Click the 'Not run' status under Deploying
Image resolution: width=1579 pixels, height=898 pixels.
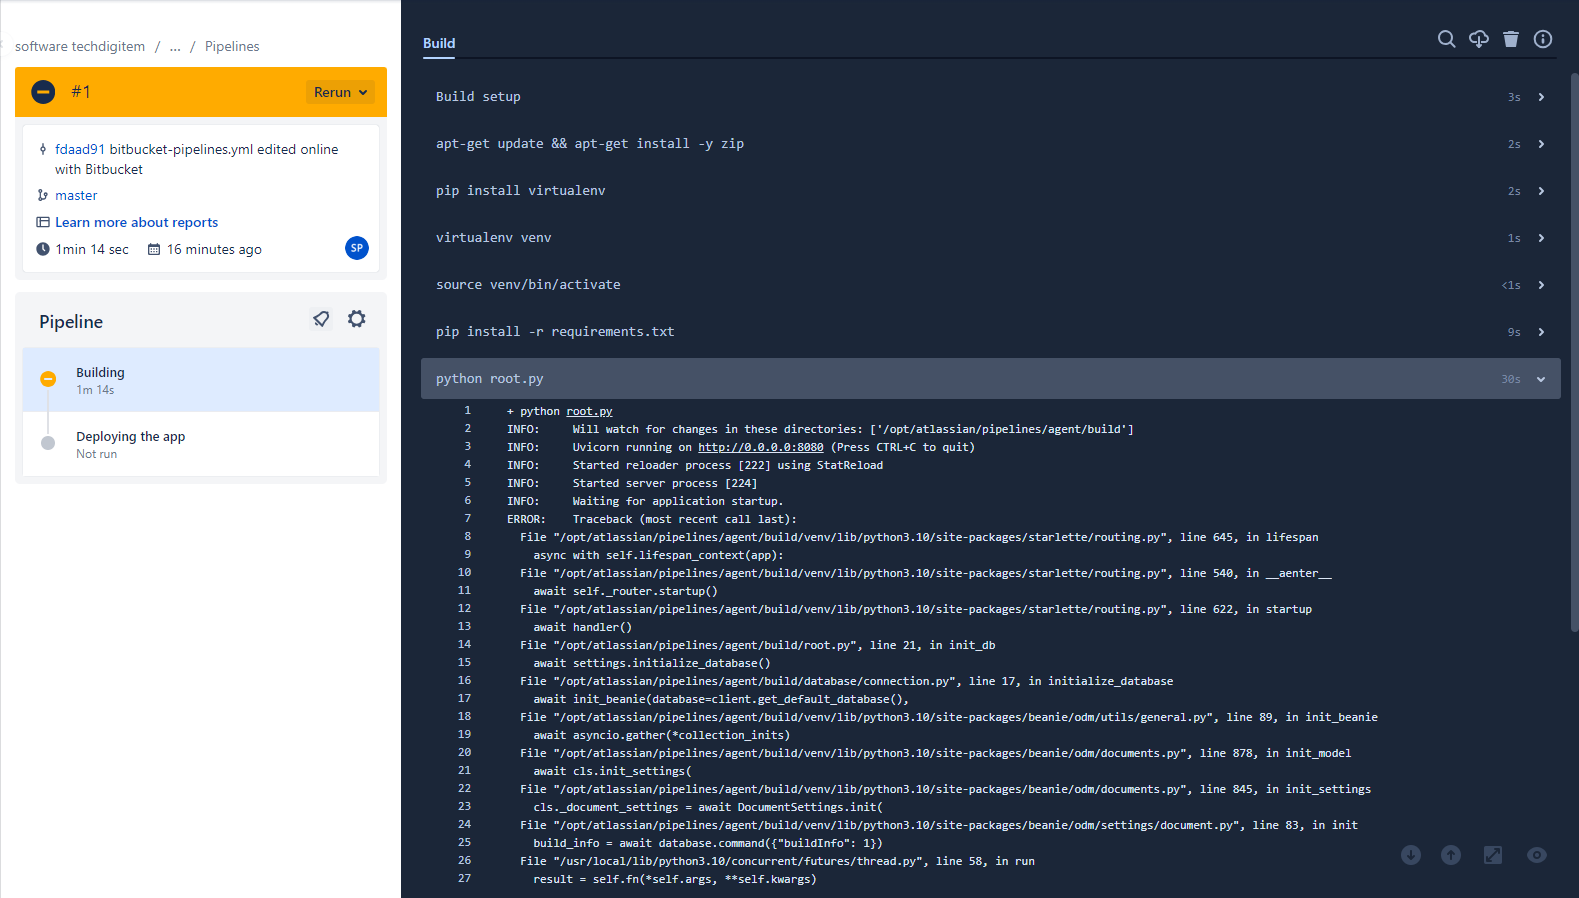96,454
